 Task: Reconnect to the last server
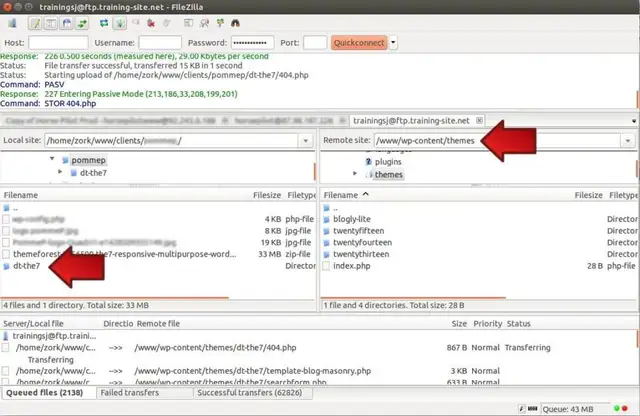(x=167, y=23)
